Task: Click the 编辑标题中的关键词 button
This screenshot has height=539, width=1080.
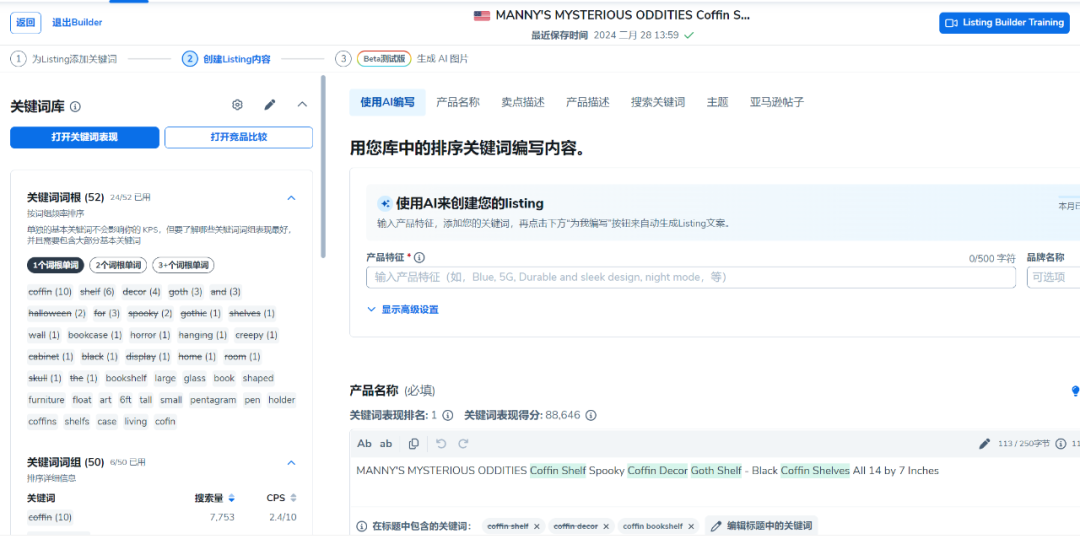Action: coord(761,526)
